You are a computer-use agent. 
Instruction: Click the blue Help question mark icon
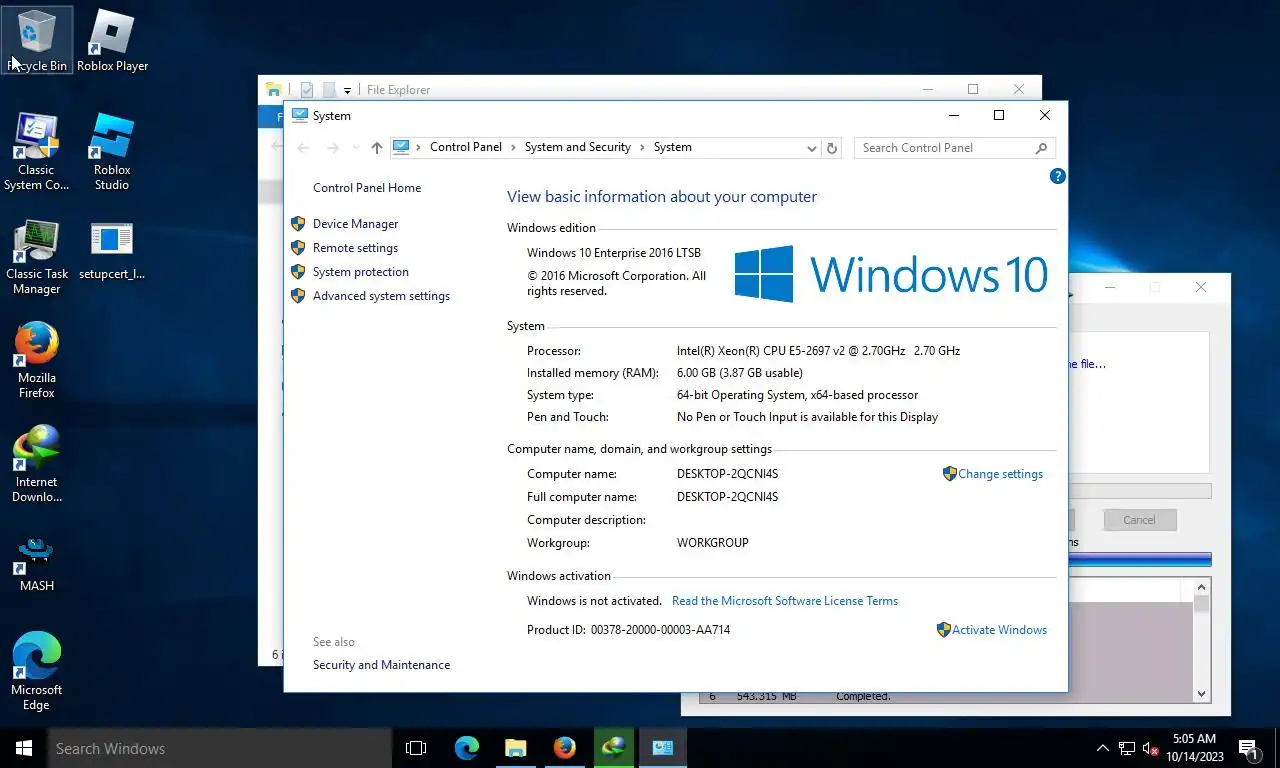[x=1057, y=176]
